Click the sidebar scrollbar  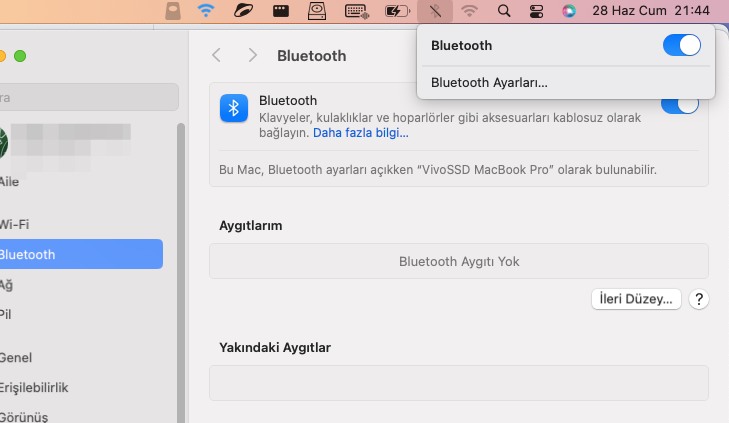[180, 272]
